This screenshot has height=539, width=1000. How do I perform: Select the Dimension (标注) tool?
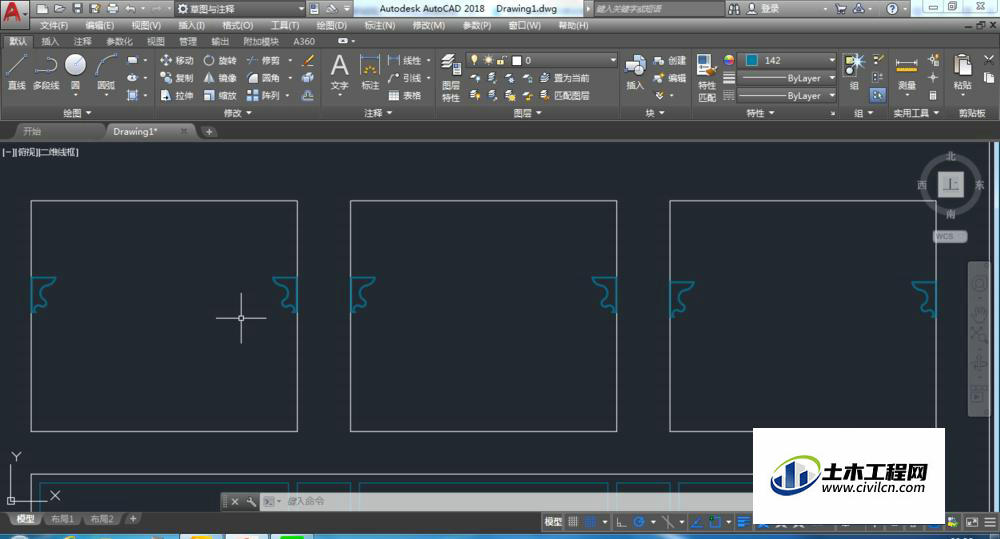pos(370,73)
